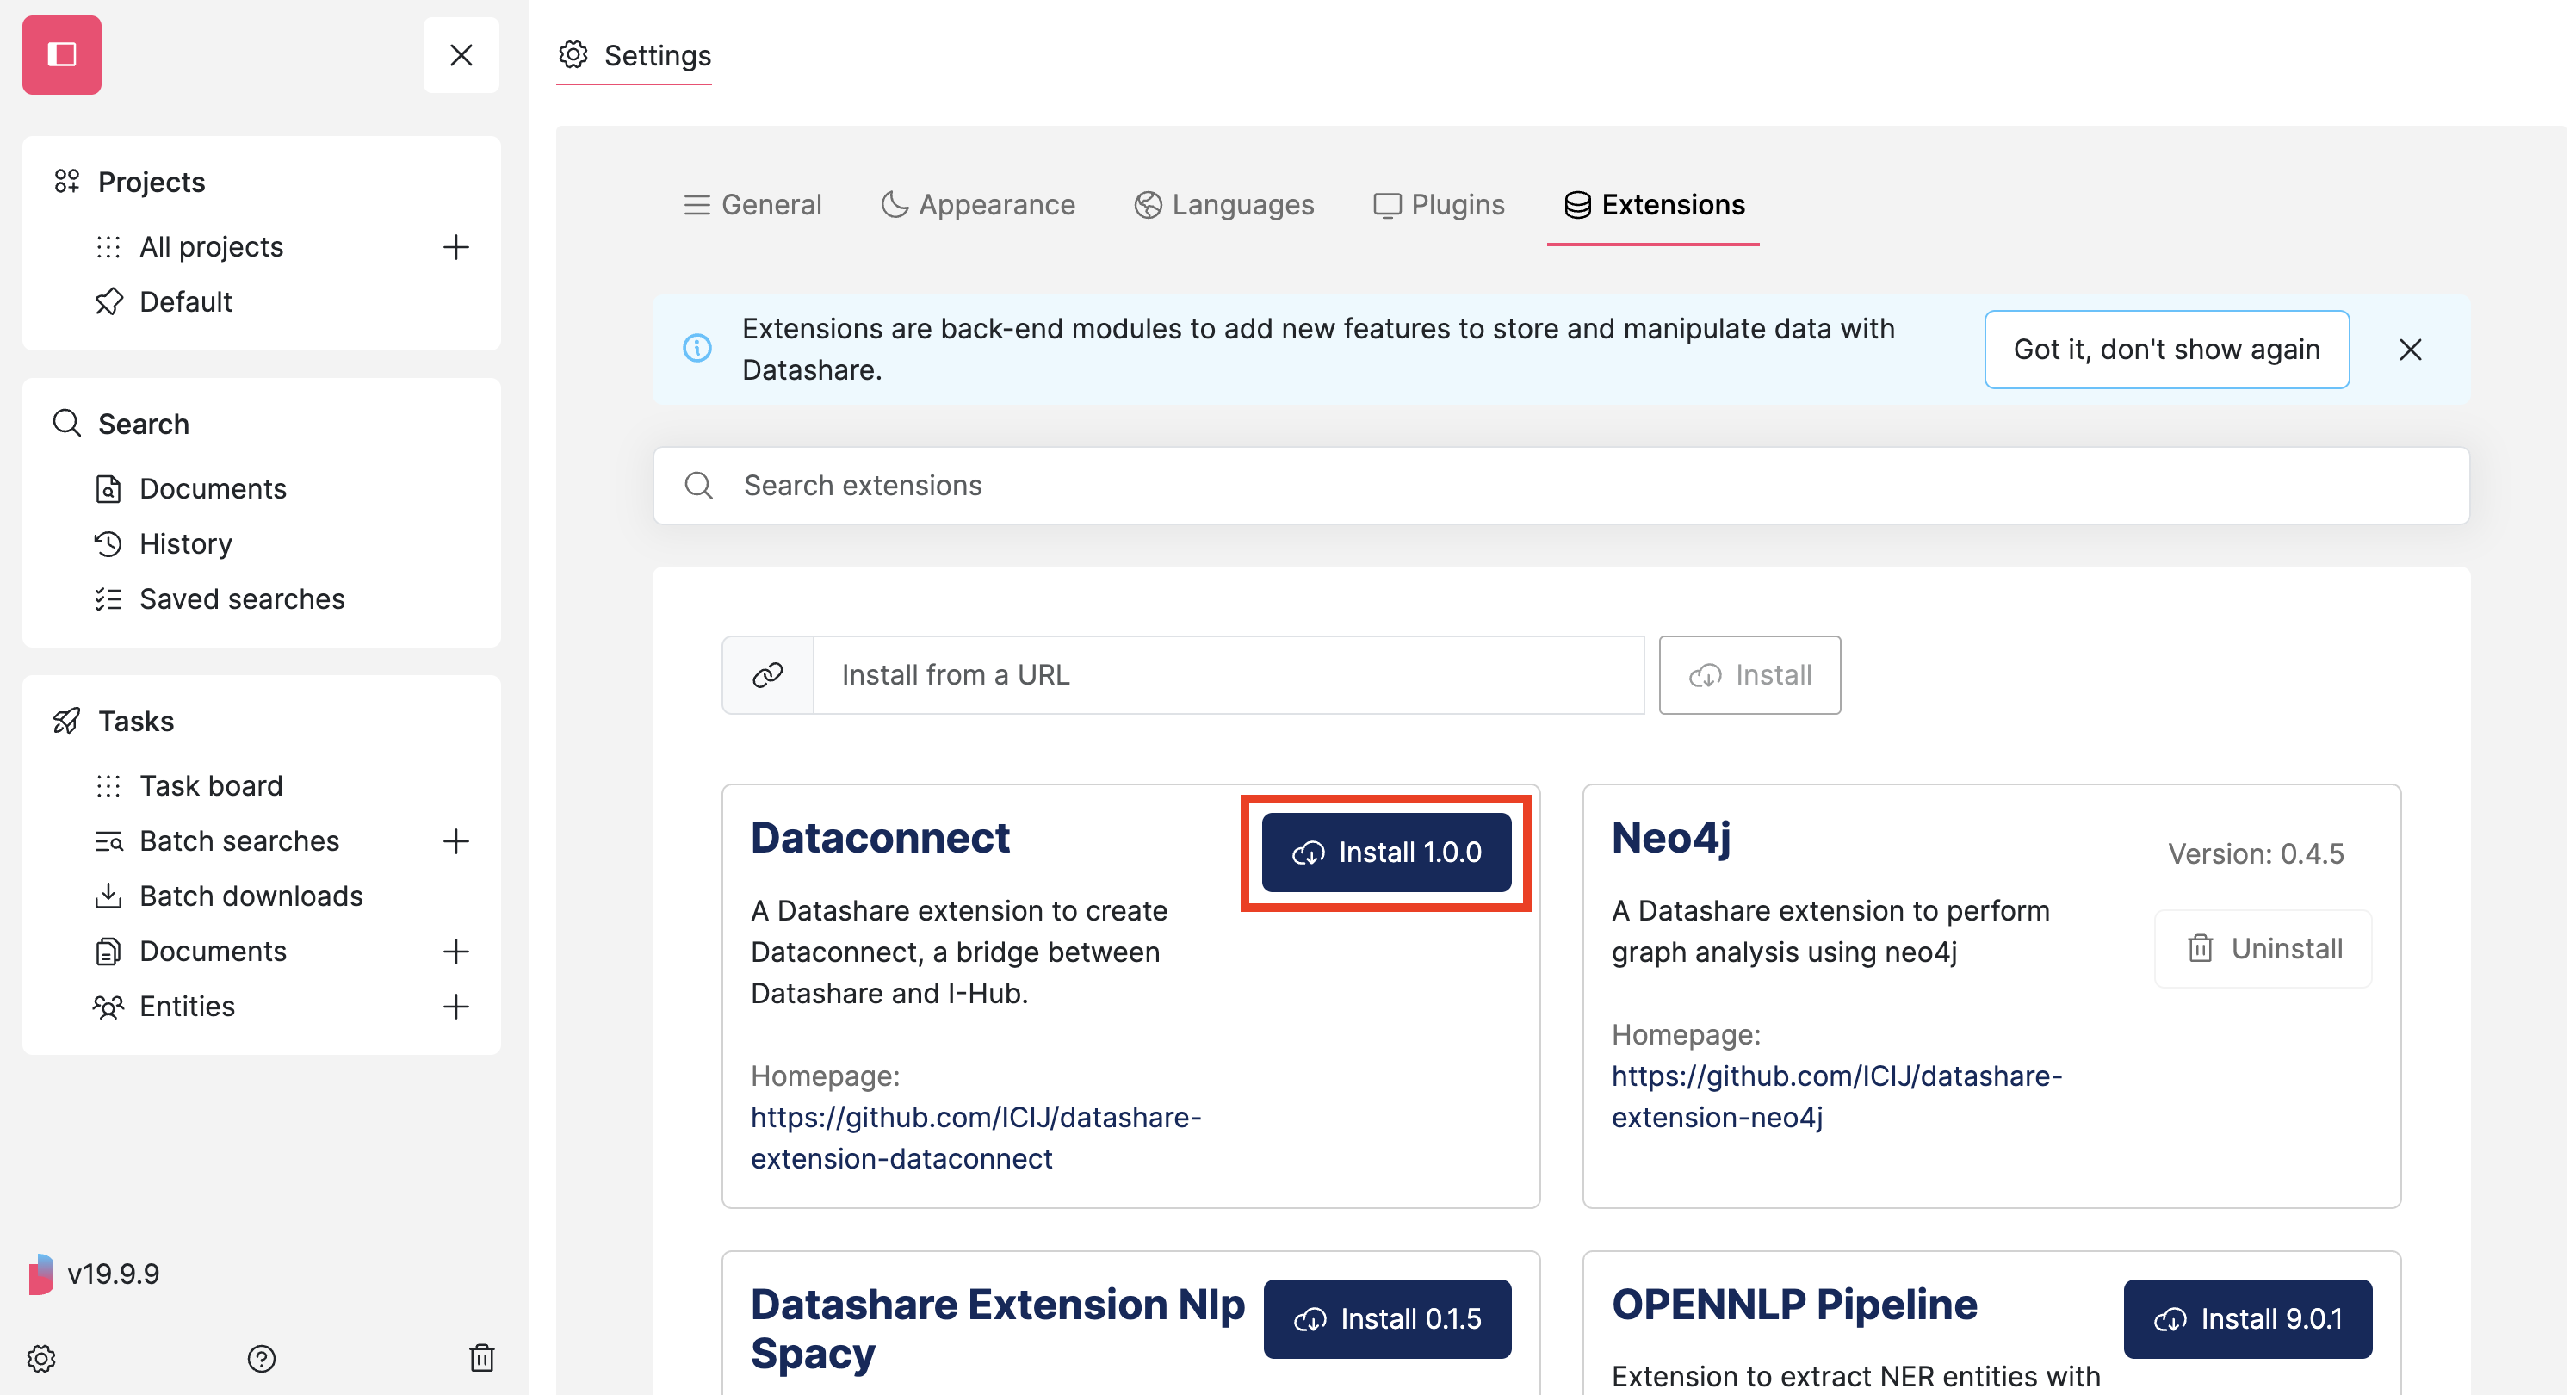
Task: Switch to the Plugins tab
Action: pyautogui.click(x=1439, y=204)
